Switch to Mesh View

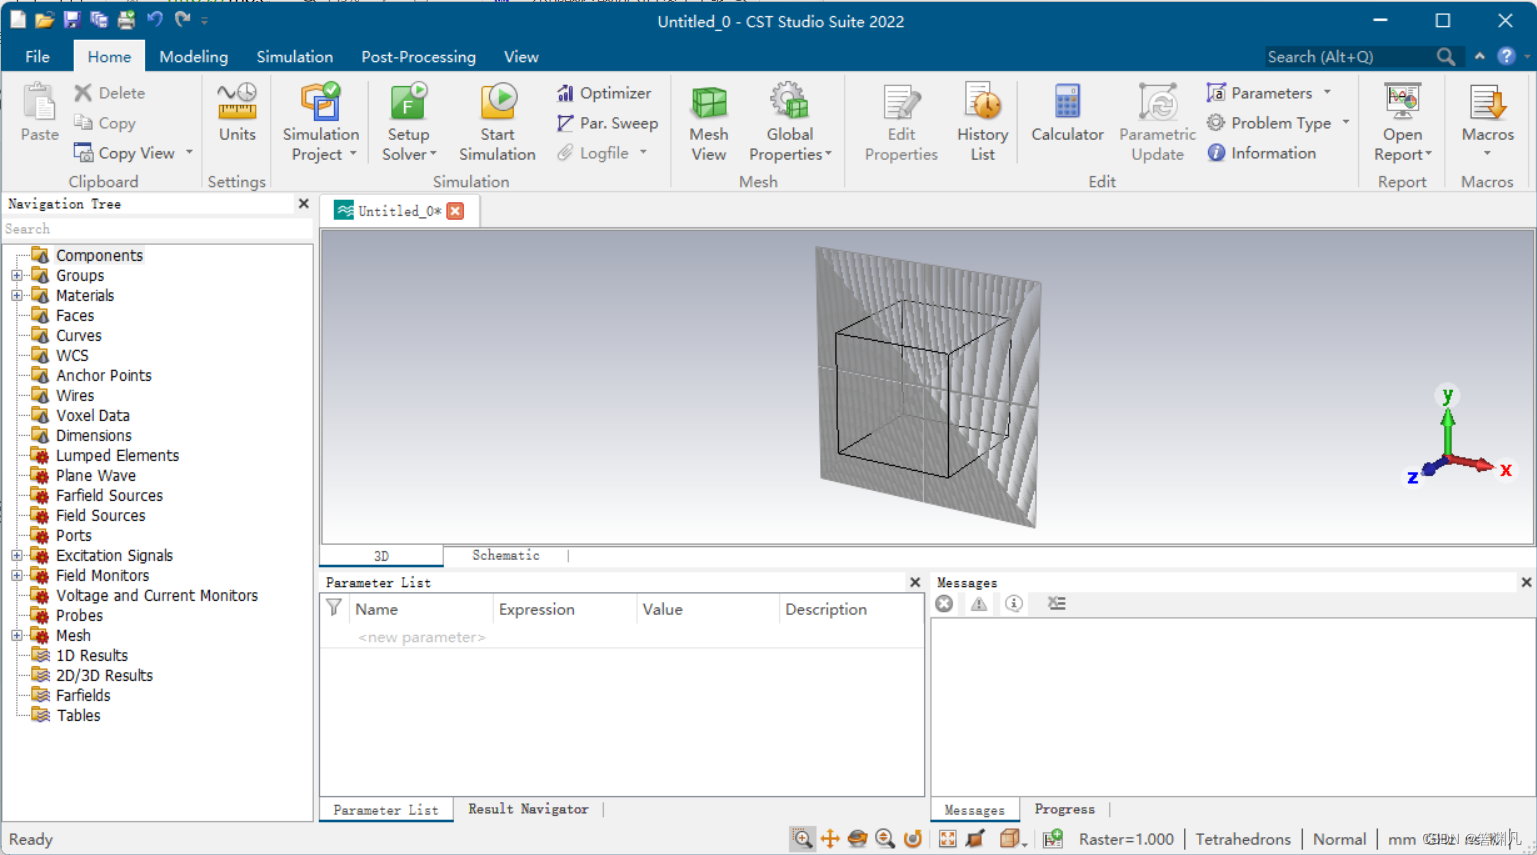point(708,122)
